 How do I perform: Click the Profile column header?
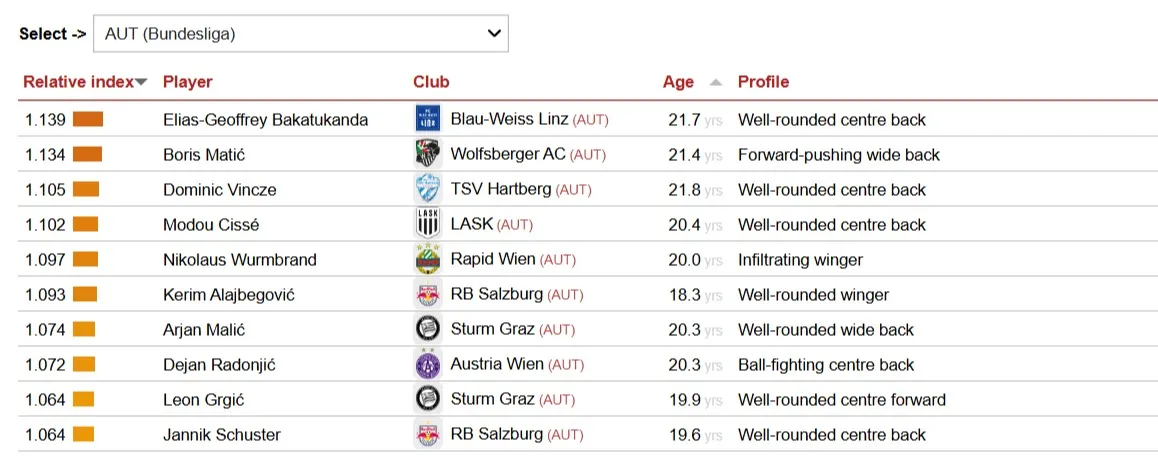[763, 82]
